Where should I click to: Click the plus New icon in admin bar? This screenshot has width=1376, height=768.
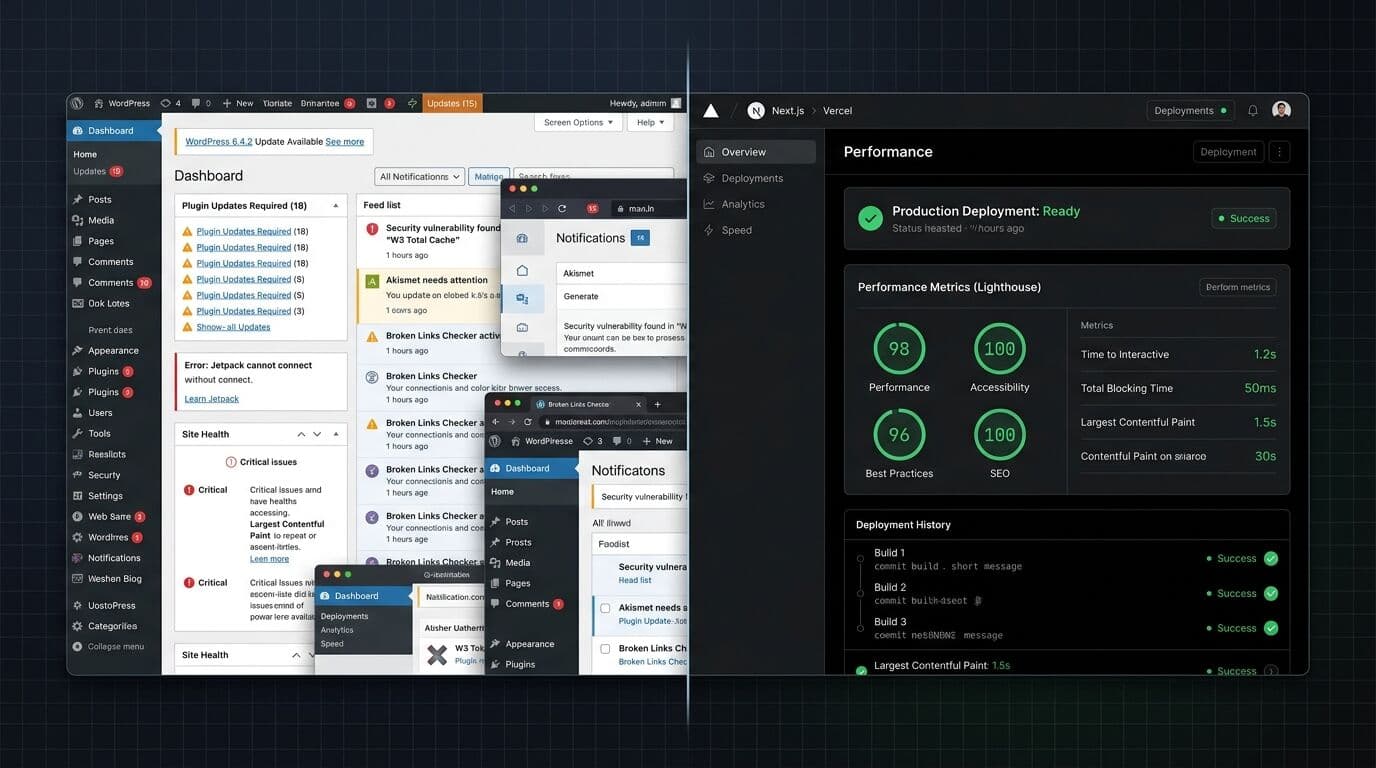pyautogui.click(x=226, y=103)
